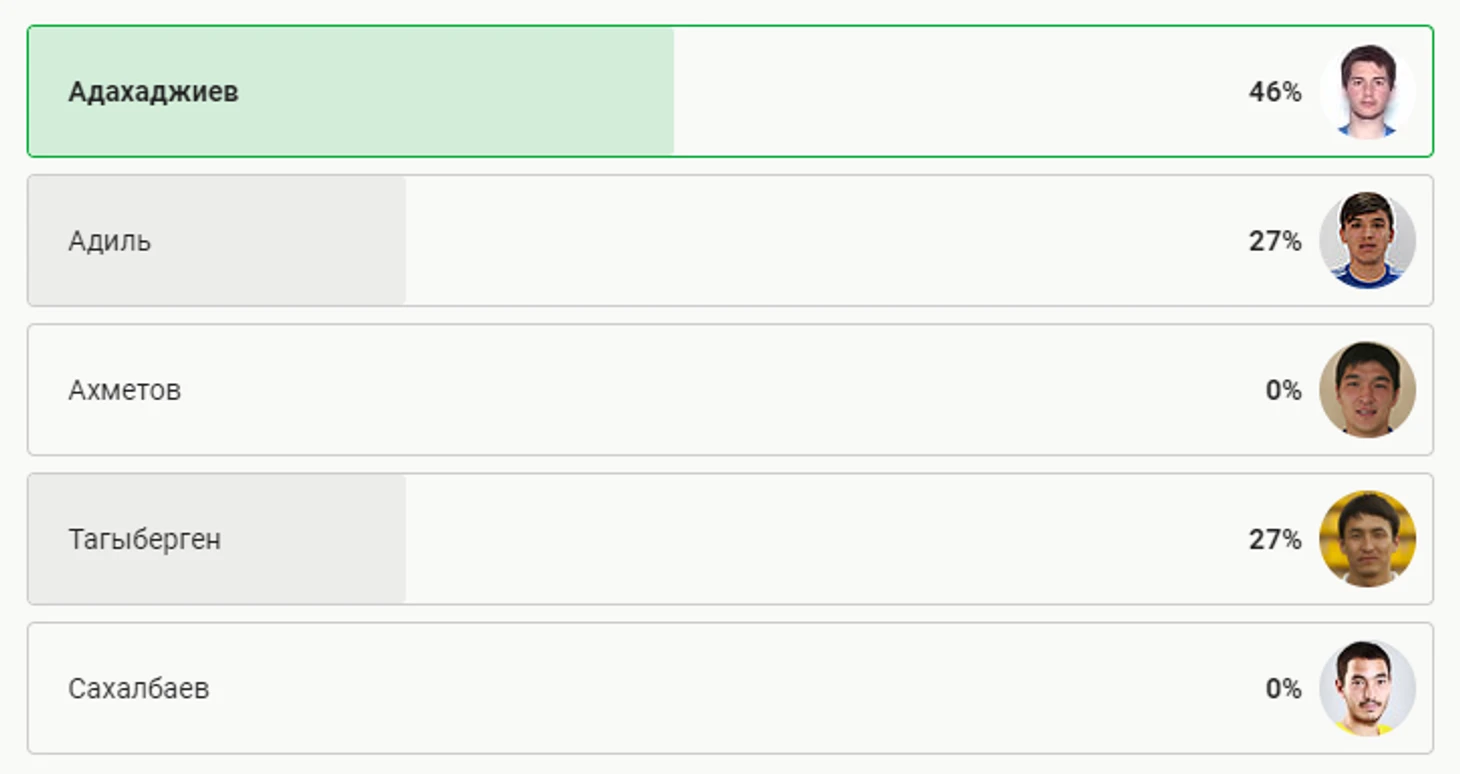Click the 46% result for Адахаджиев

(x=1275, y=92)
